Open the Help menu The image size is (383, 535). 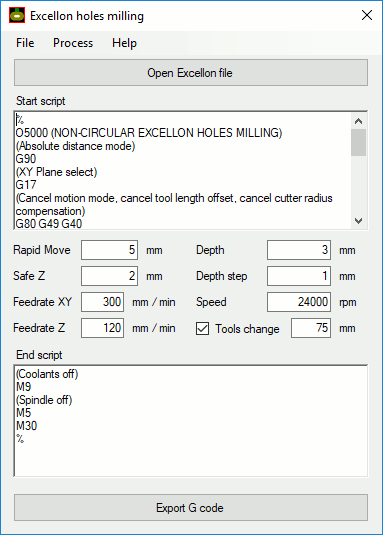click(124, 43)
